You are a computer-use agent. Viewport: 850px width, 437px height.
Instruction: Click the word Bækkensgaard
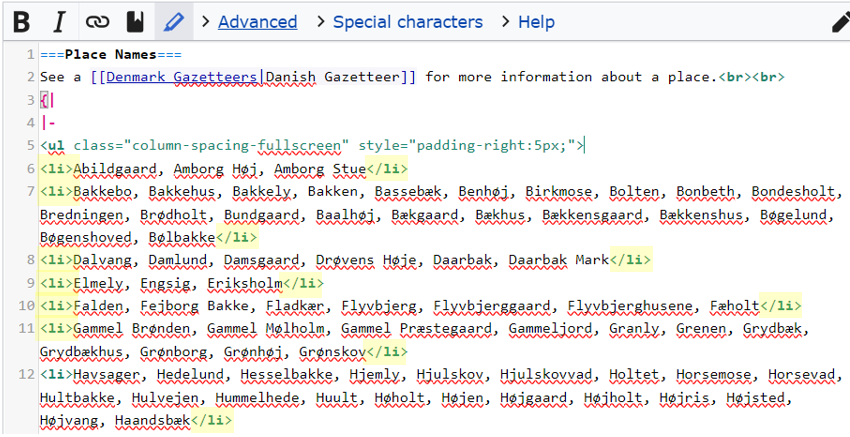tap(593, 215)
